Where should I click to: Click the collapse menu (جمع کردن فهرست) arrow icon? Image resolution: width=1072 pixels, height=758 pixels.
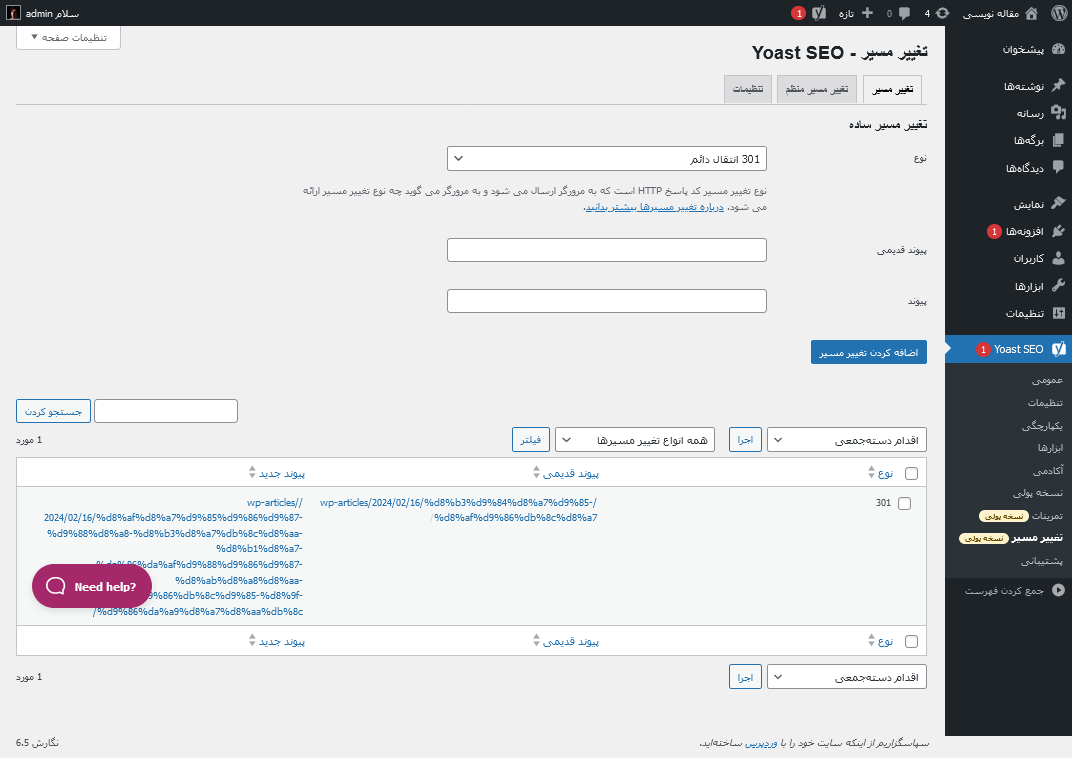[x=1058, y=591]
